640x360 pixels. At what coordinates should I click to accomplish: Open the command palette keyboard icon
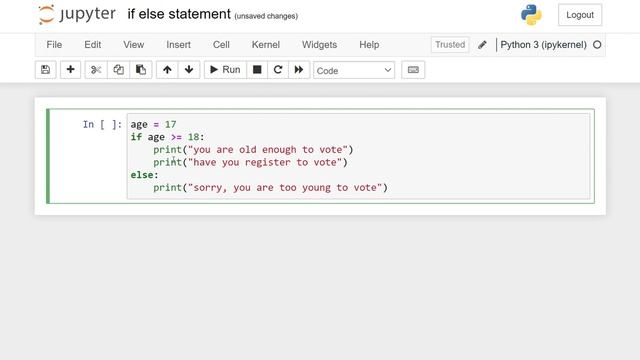413,70
